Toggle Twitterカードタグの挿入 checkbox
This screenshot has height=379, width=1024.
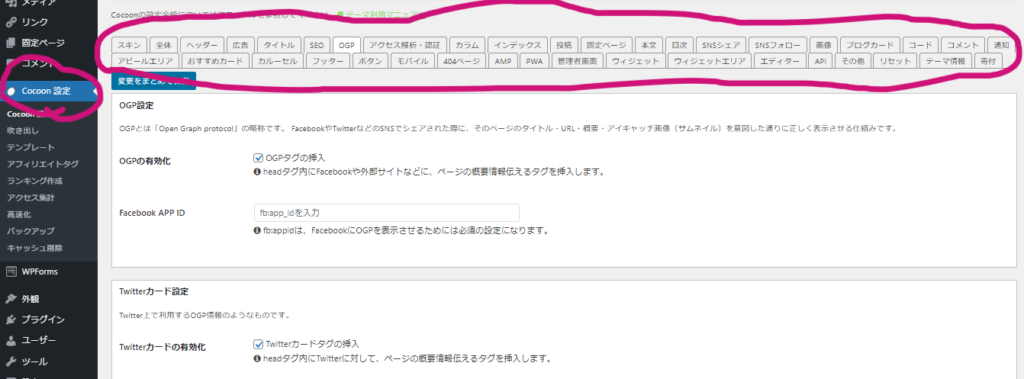[x=257, y=343]
